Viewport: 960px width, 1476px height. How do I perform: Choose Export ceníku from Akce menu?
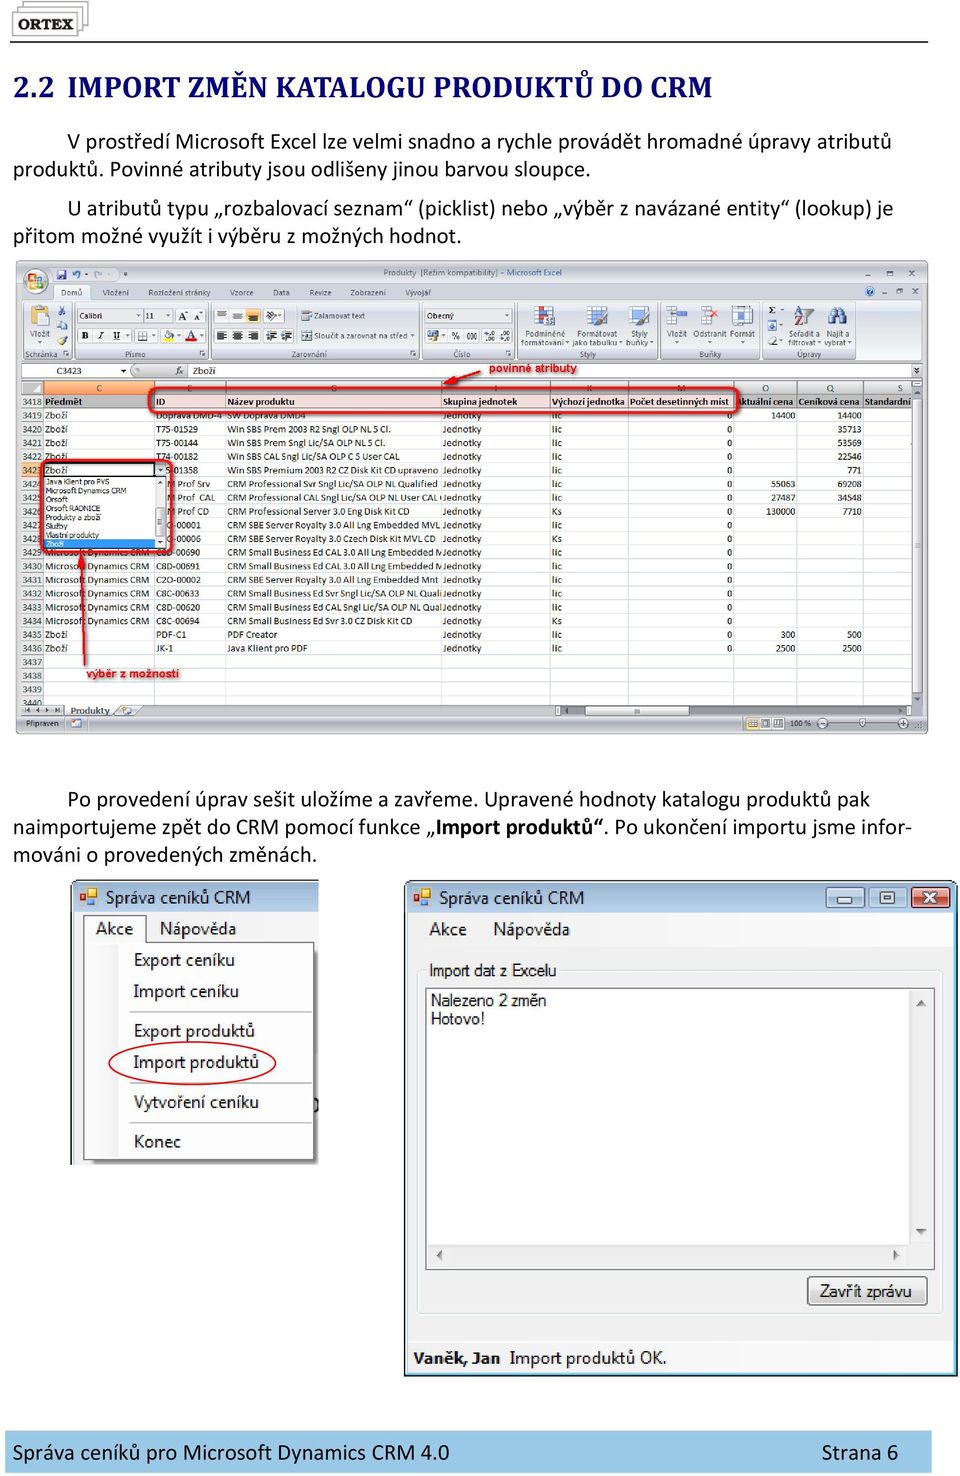tap(184, 960)
